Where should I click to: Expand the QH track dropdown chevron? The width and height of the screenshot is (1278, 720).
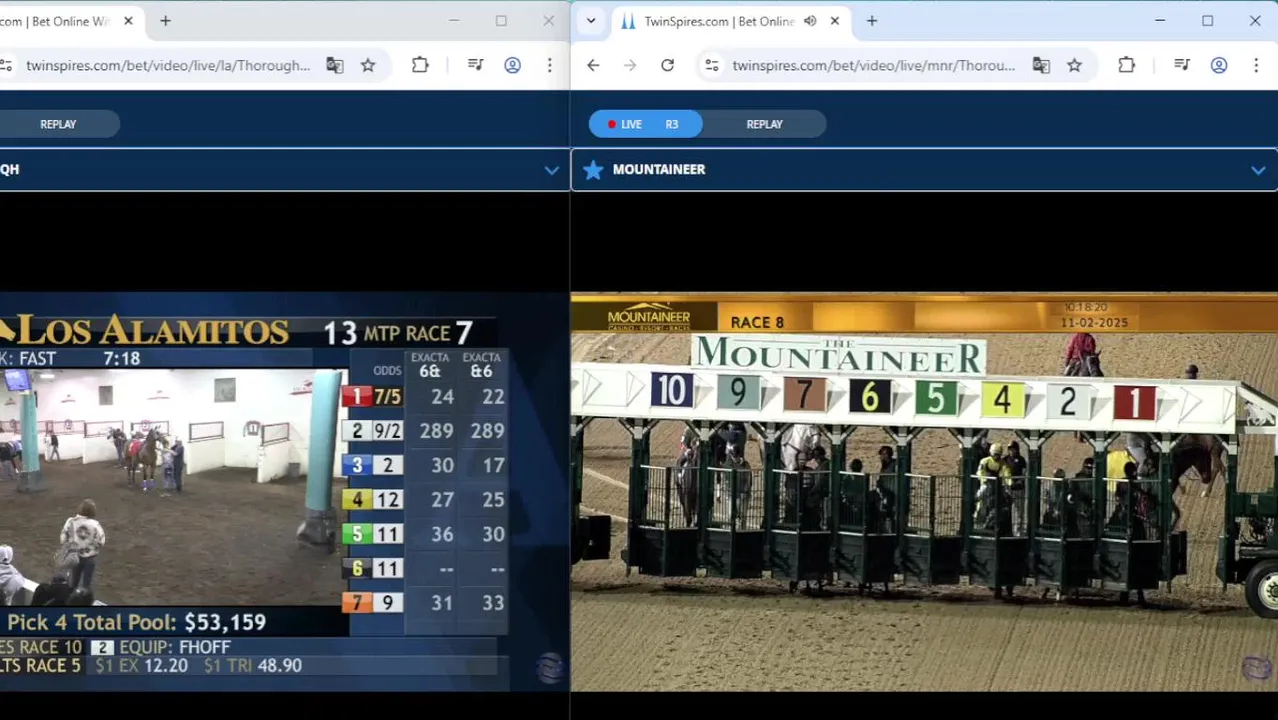551,170
